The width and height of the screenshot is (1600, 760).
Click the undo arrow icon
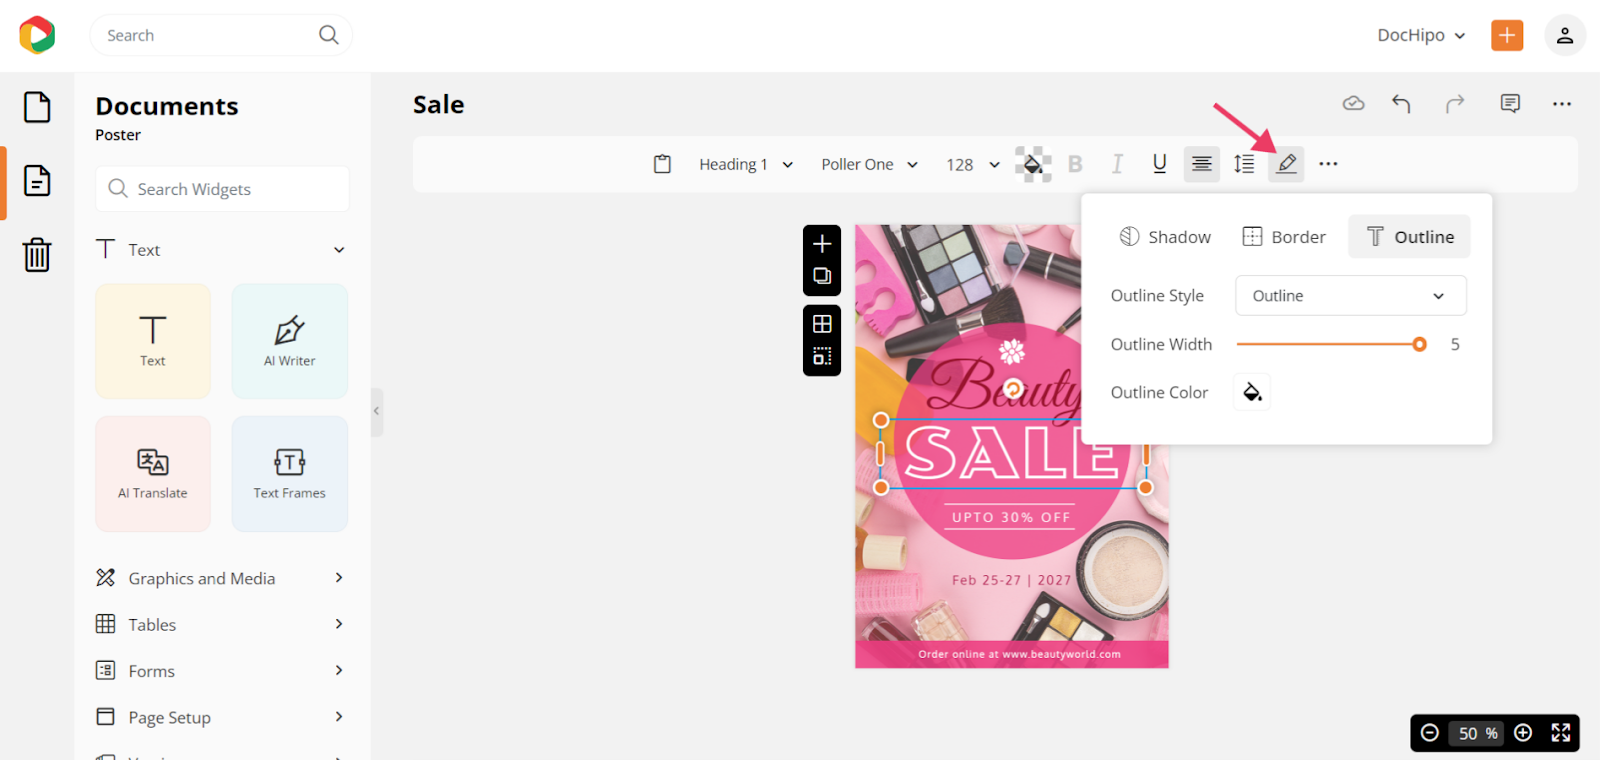point(1401,104)
